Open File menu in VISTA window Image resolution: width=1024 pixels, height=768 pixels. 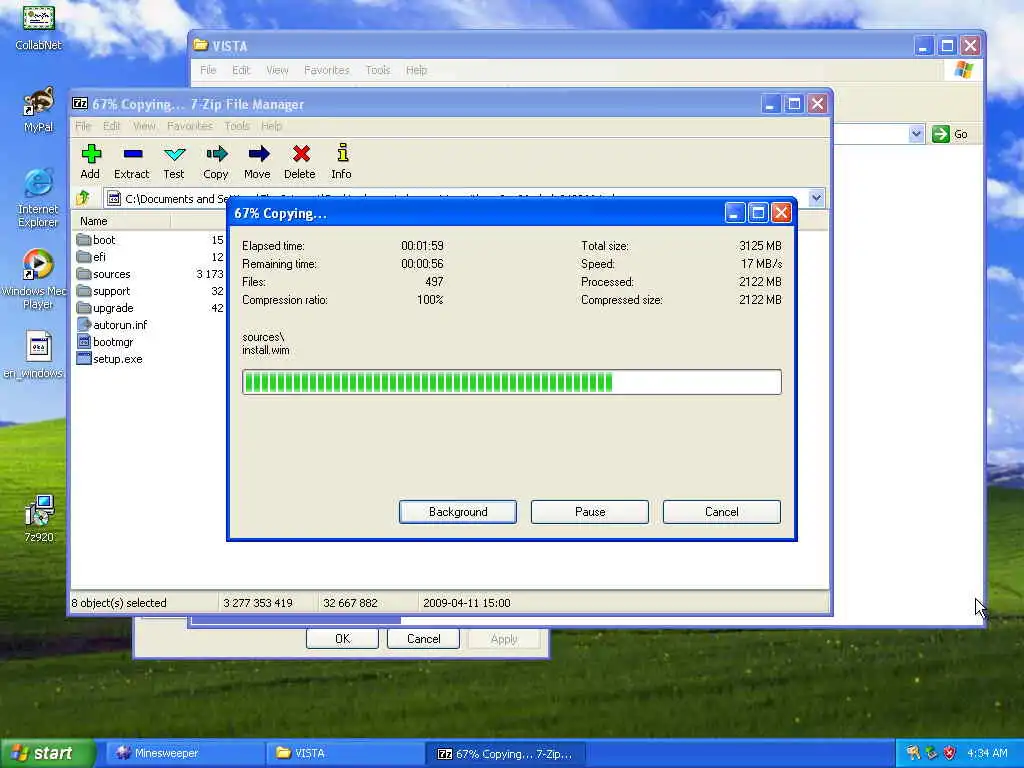[208, 70]
